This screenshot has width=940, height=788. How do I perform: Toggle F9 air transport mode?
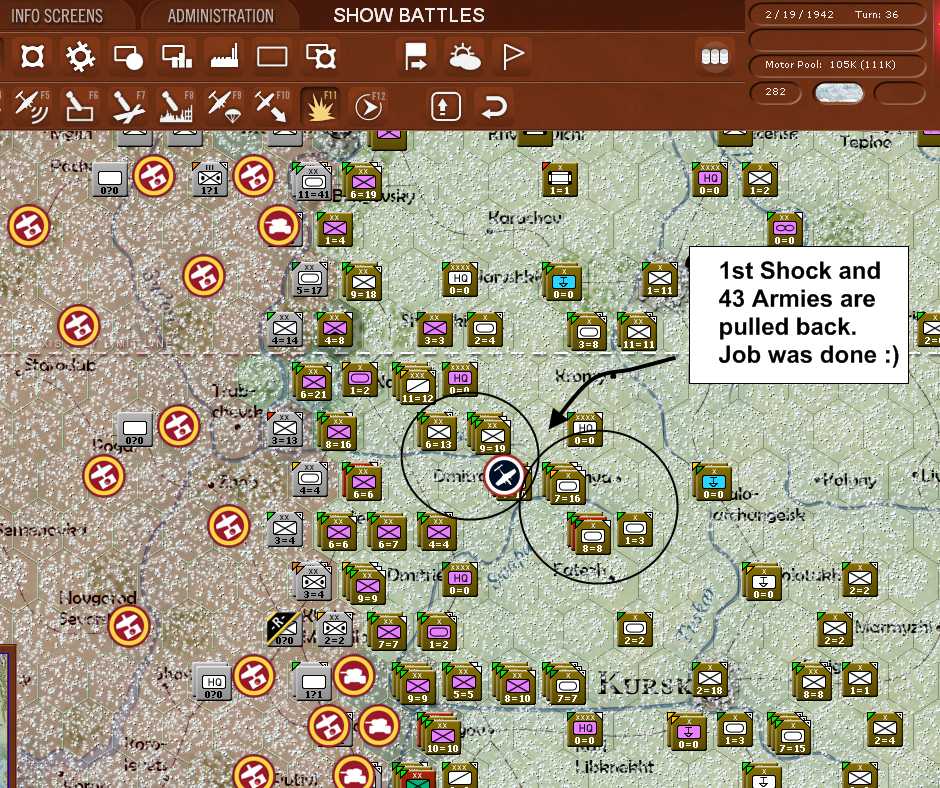click(224, 106)
